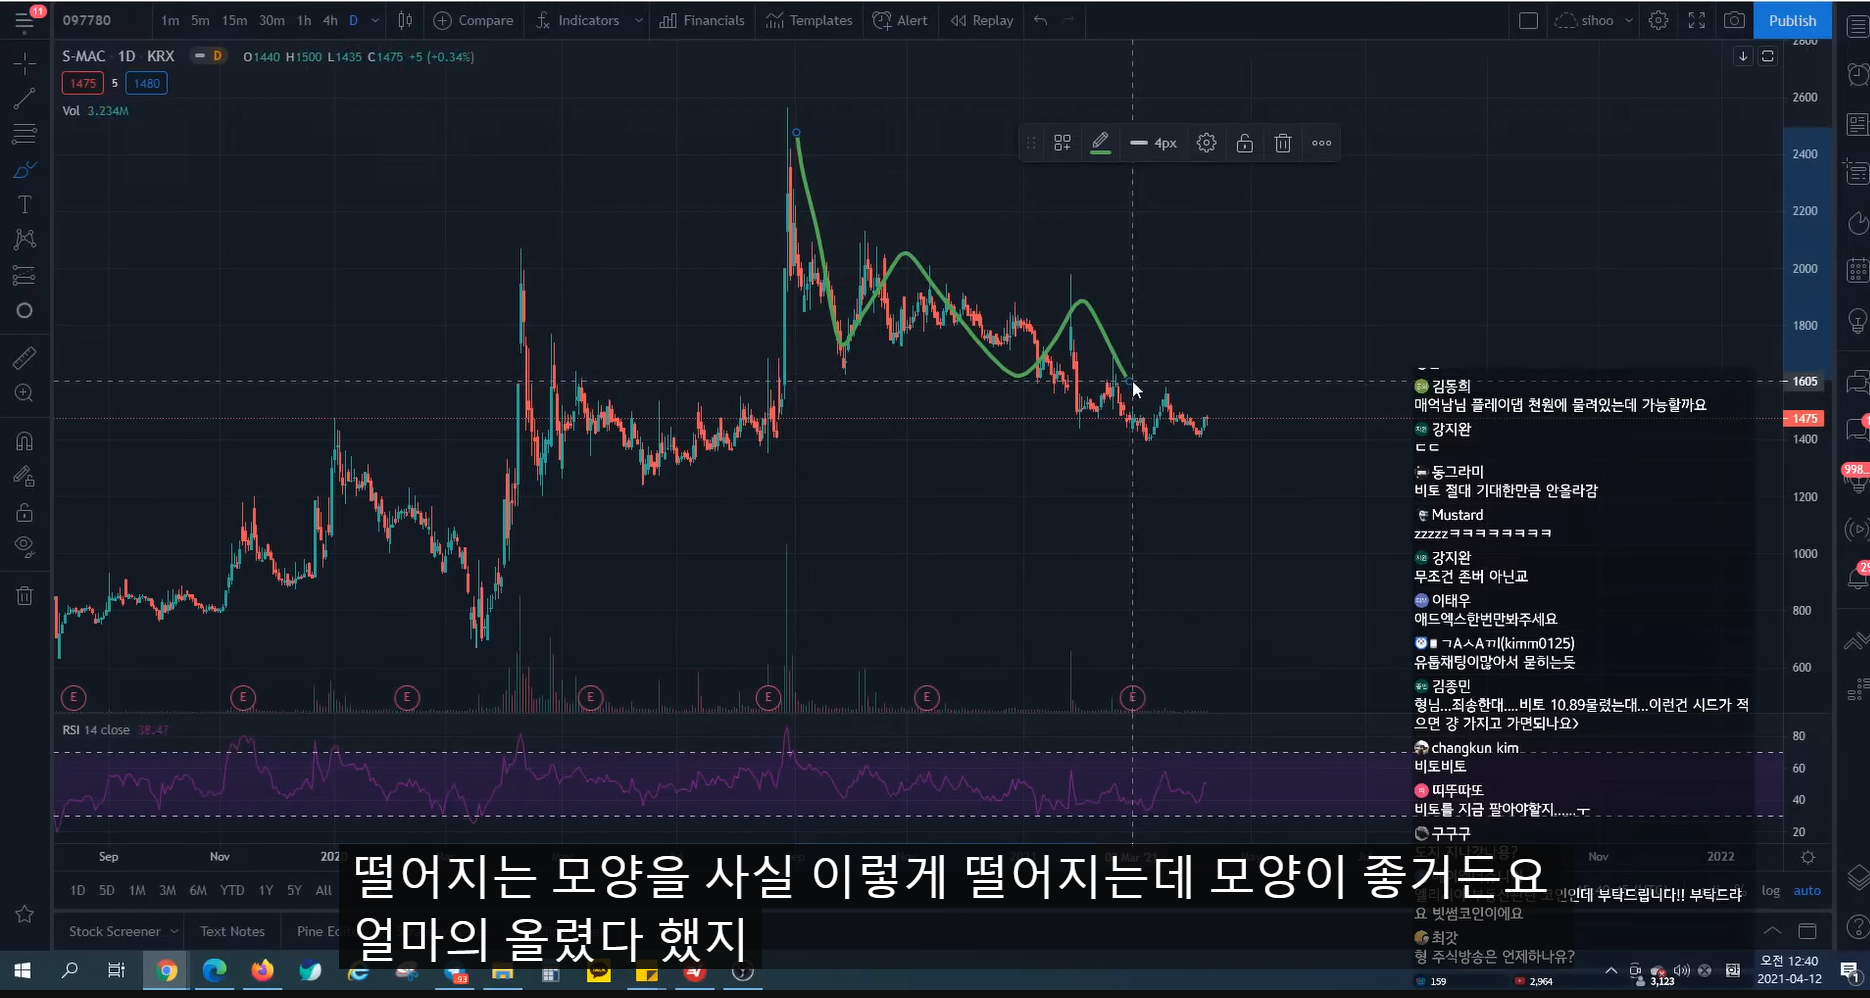Screen dimensions: 1870x998
Task: Open Google Chrome from the taskbar
Action: click(166, 970)
